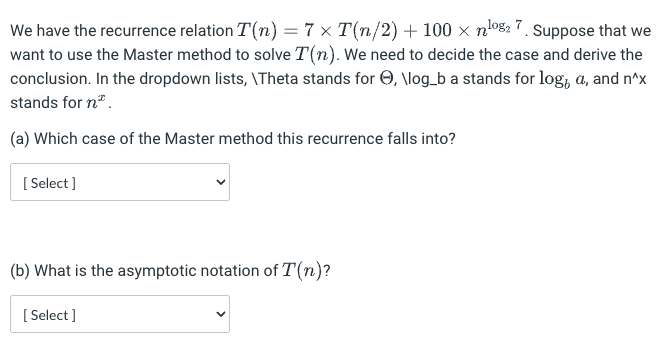Open the asymptotic notation dropdown for (b)
The height and width of the screenshot is (362, 663).
click(120, 314)
